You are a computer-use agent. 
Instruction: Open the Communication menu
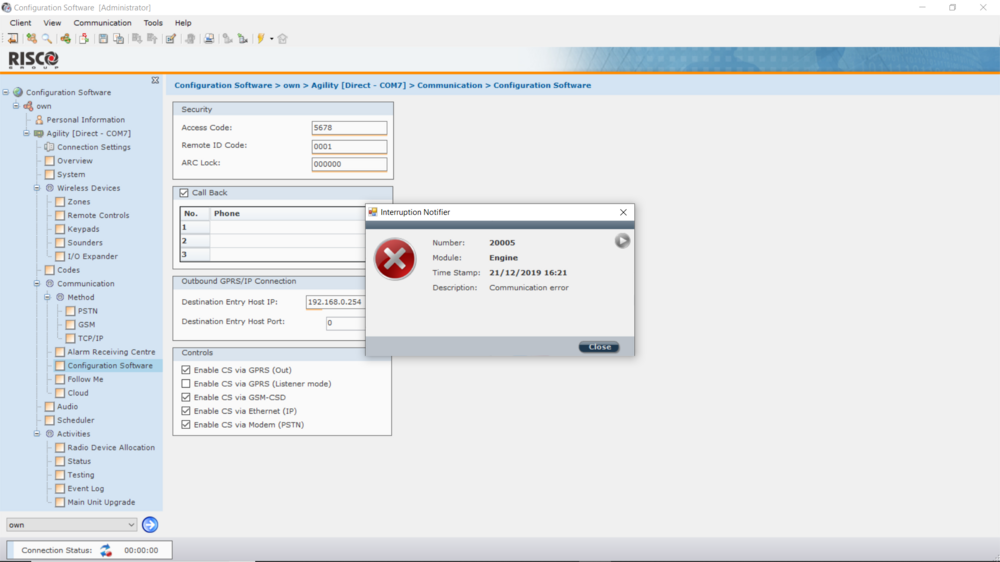(102, 23)
